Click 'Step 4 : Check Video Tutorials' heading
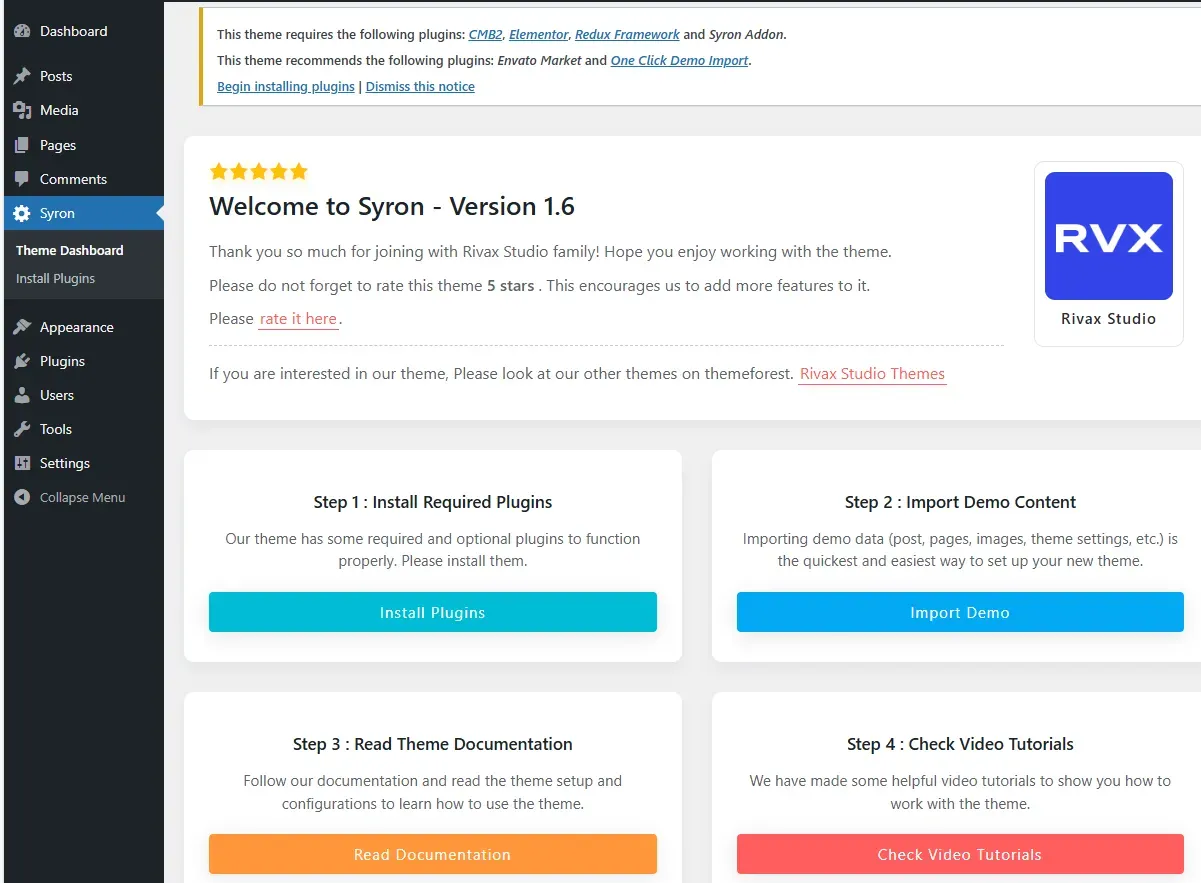This screenshot has width=1201, height=883. [x=960, y=744]
